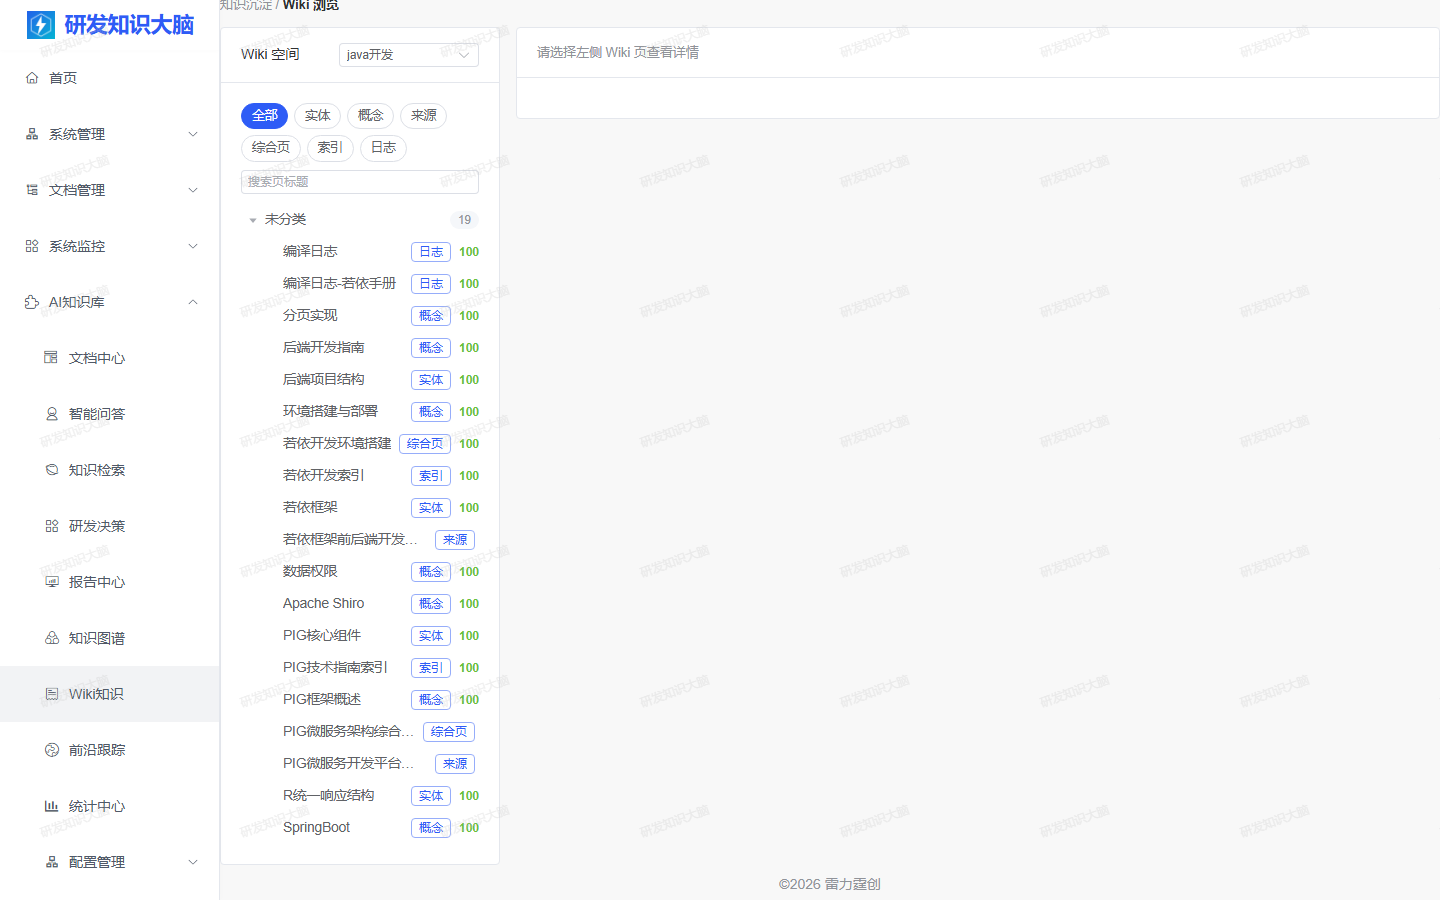Expand the 系统管理 submenu chevron
The height and width of the screenshot is (900, 1440).
point(193,134)
